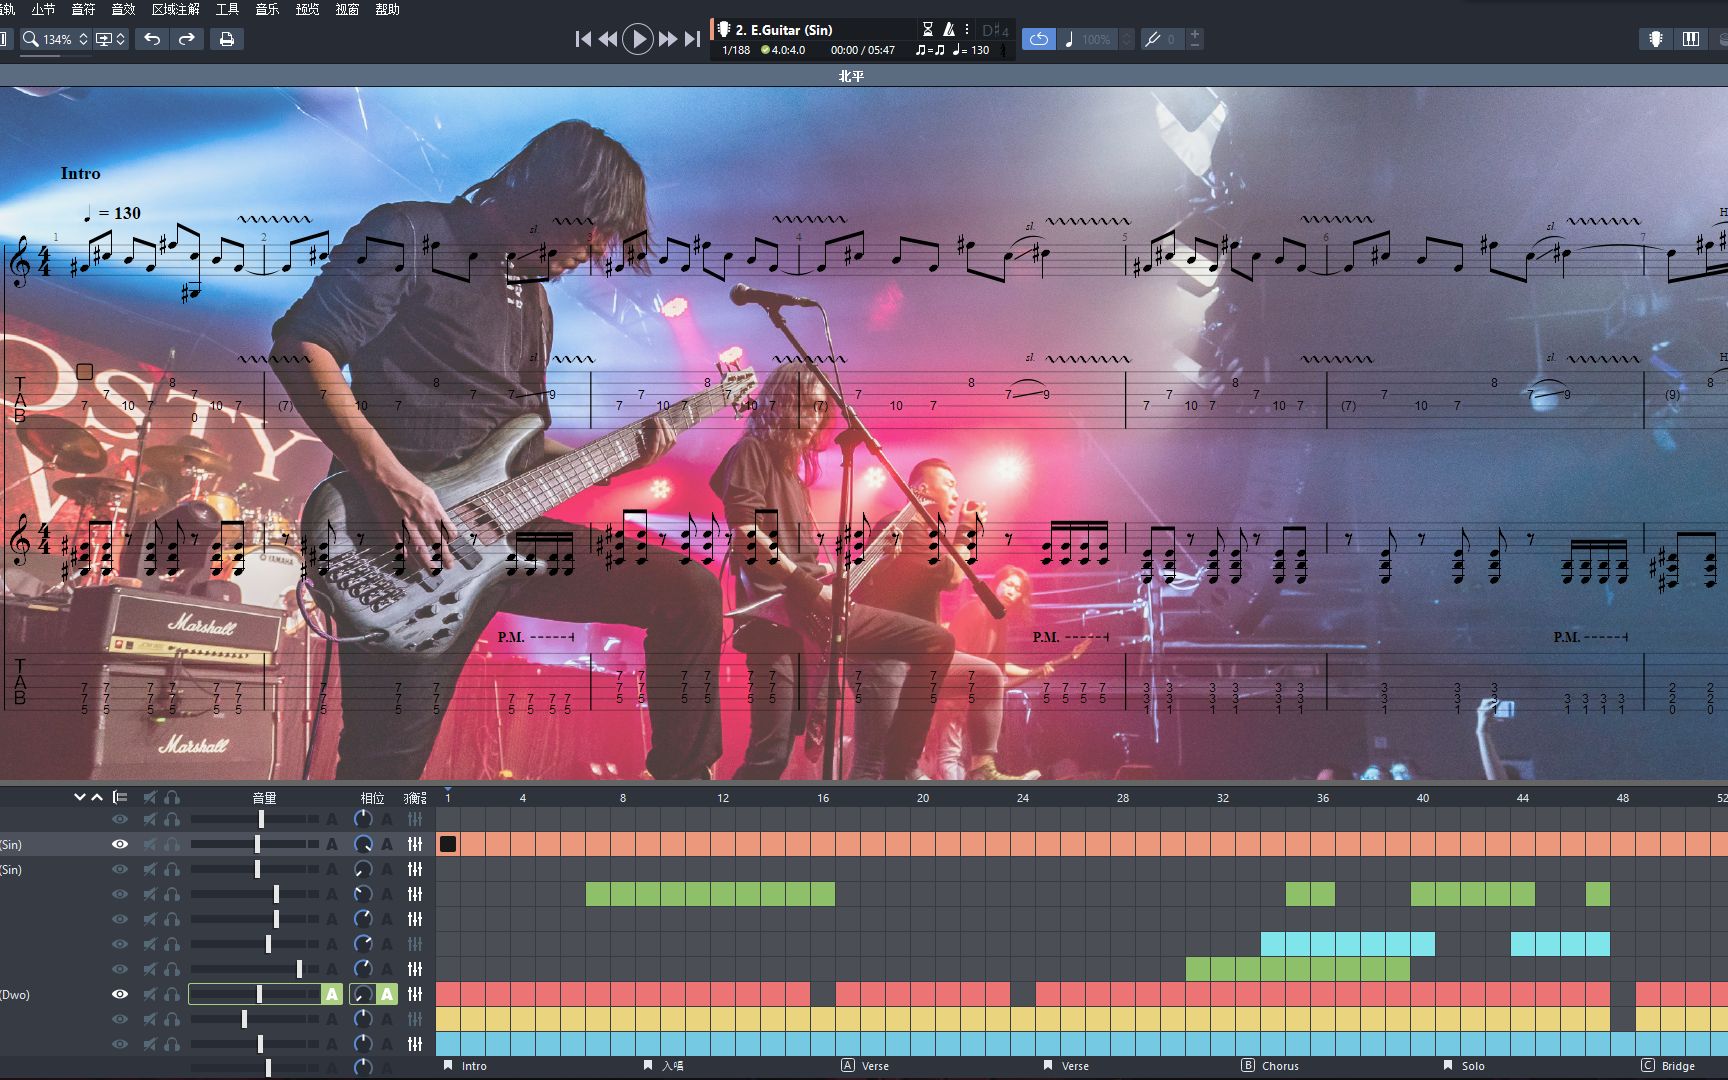Click bar number 16 on the timeline ruler
The height and width of the screenshot is (1080, 1728).
tap(823, 798)
